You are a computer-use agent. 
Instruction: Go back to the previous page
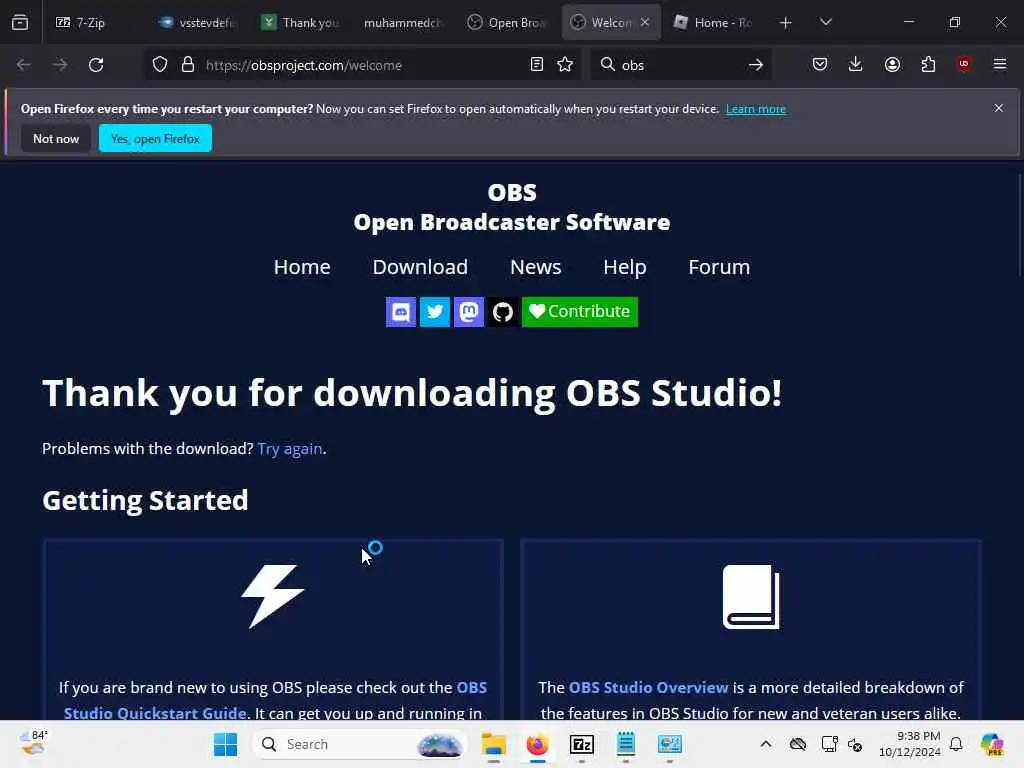click(x=24, y=65)
